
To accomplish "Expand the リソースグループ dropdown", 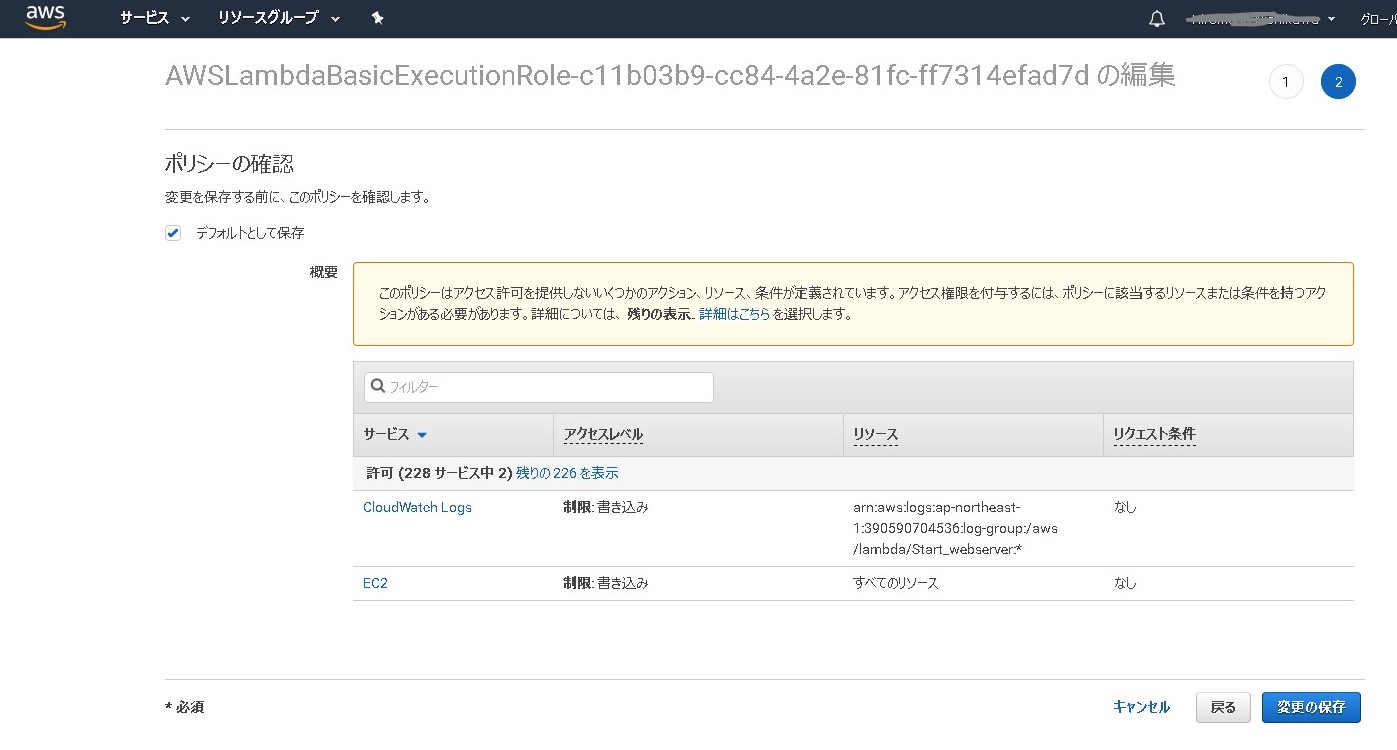I will click(x=276, y=17).
